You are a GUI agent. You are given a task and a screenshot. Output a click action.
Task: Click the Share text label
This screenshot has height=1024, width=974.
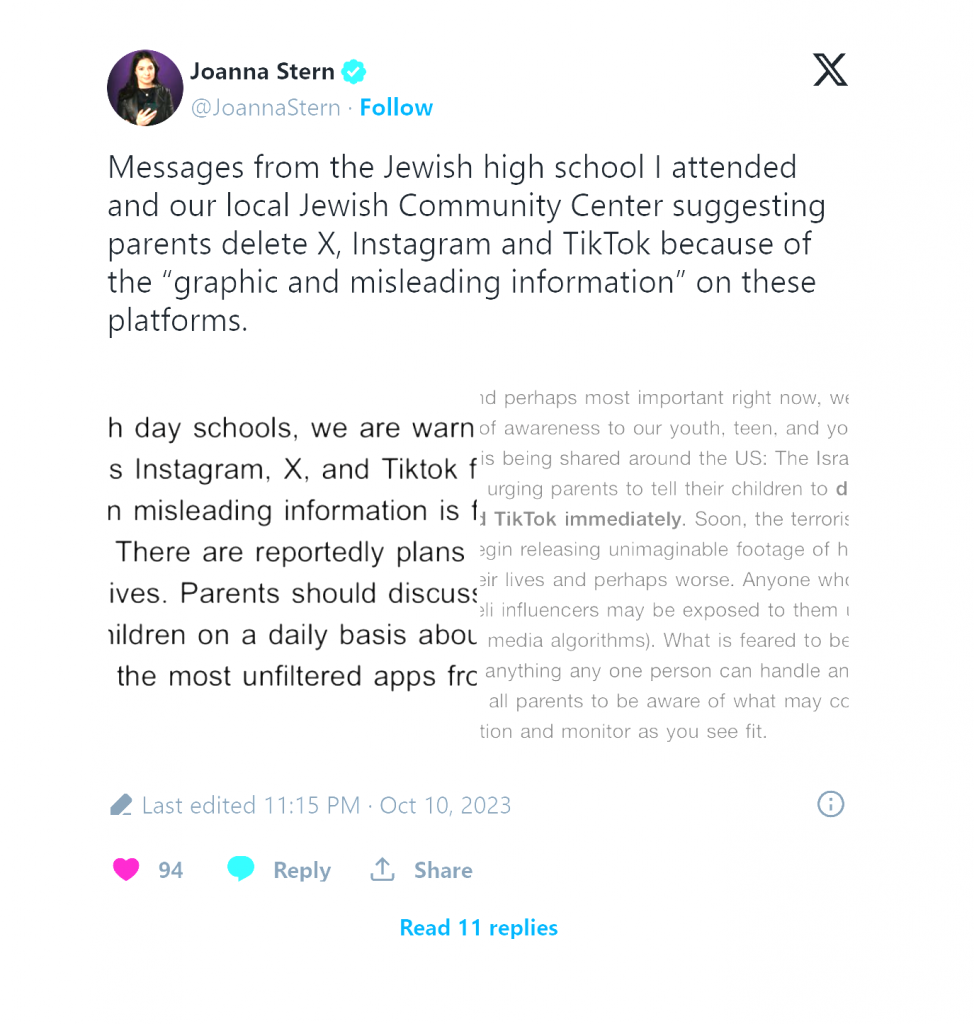pyautogui.click(x=443, y=870)
